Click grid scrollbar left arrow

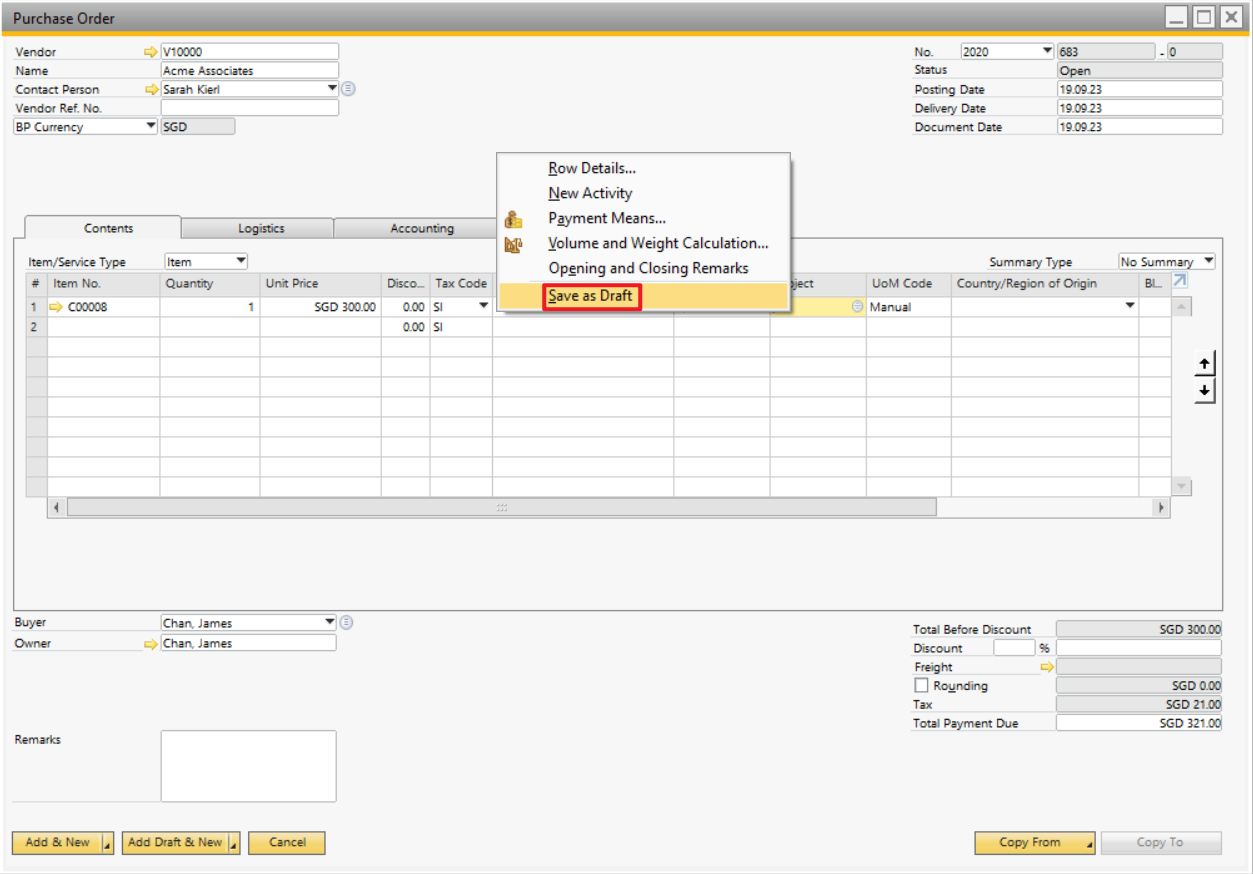[56, 508]
